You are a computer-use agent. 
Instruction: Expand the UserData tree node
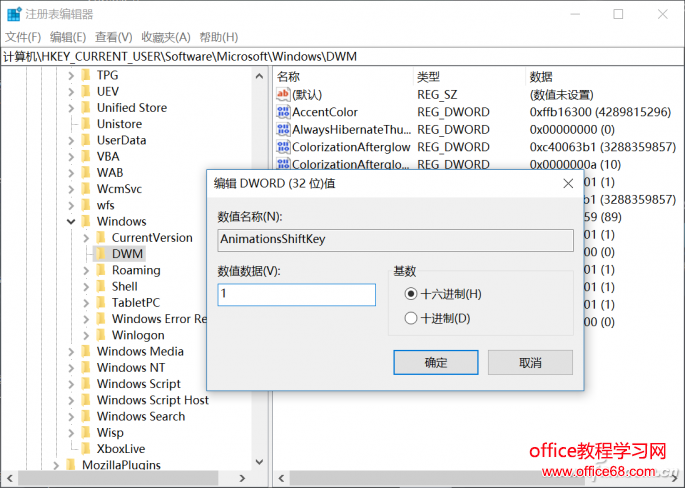click(x=71, y=140)
